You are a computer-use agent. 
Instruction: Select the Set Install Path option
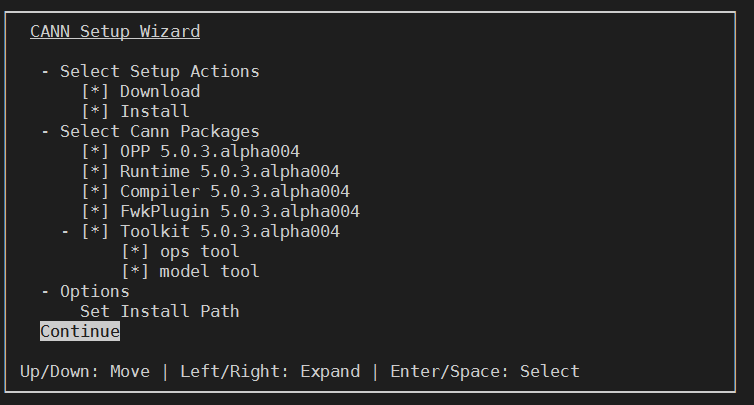(159, 312)
